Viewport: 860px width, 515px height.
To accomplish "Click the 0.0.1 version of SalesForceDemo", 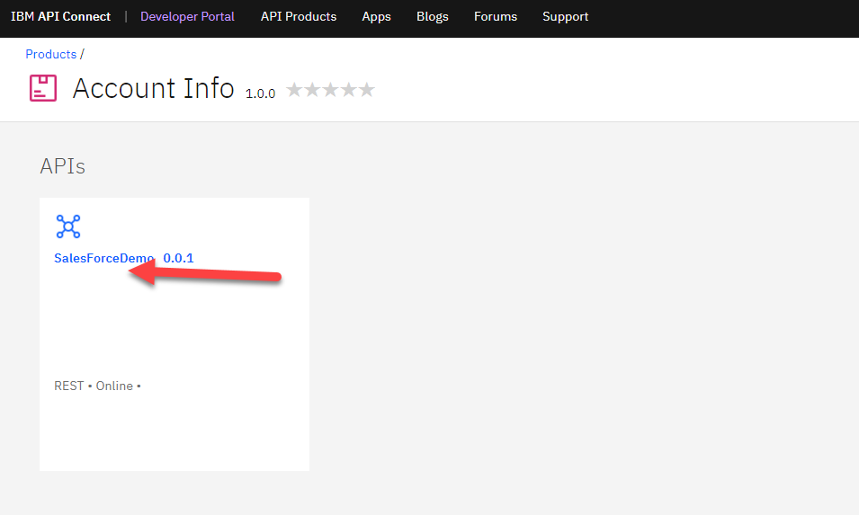I will pos(178,258).
